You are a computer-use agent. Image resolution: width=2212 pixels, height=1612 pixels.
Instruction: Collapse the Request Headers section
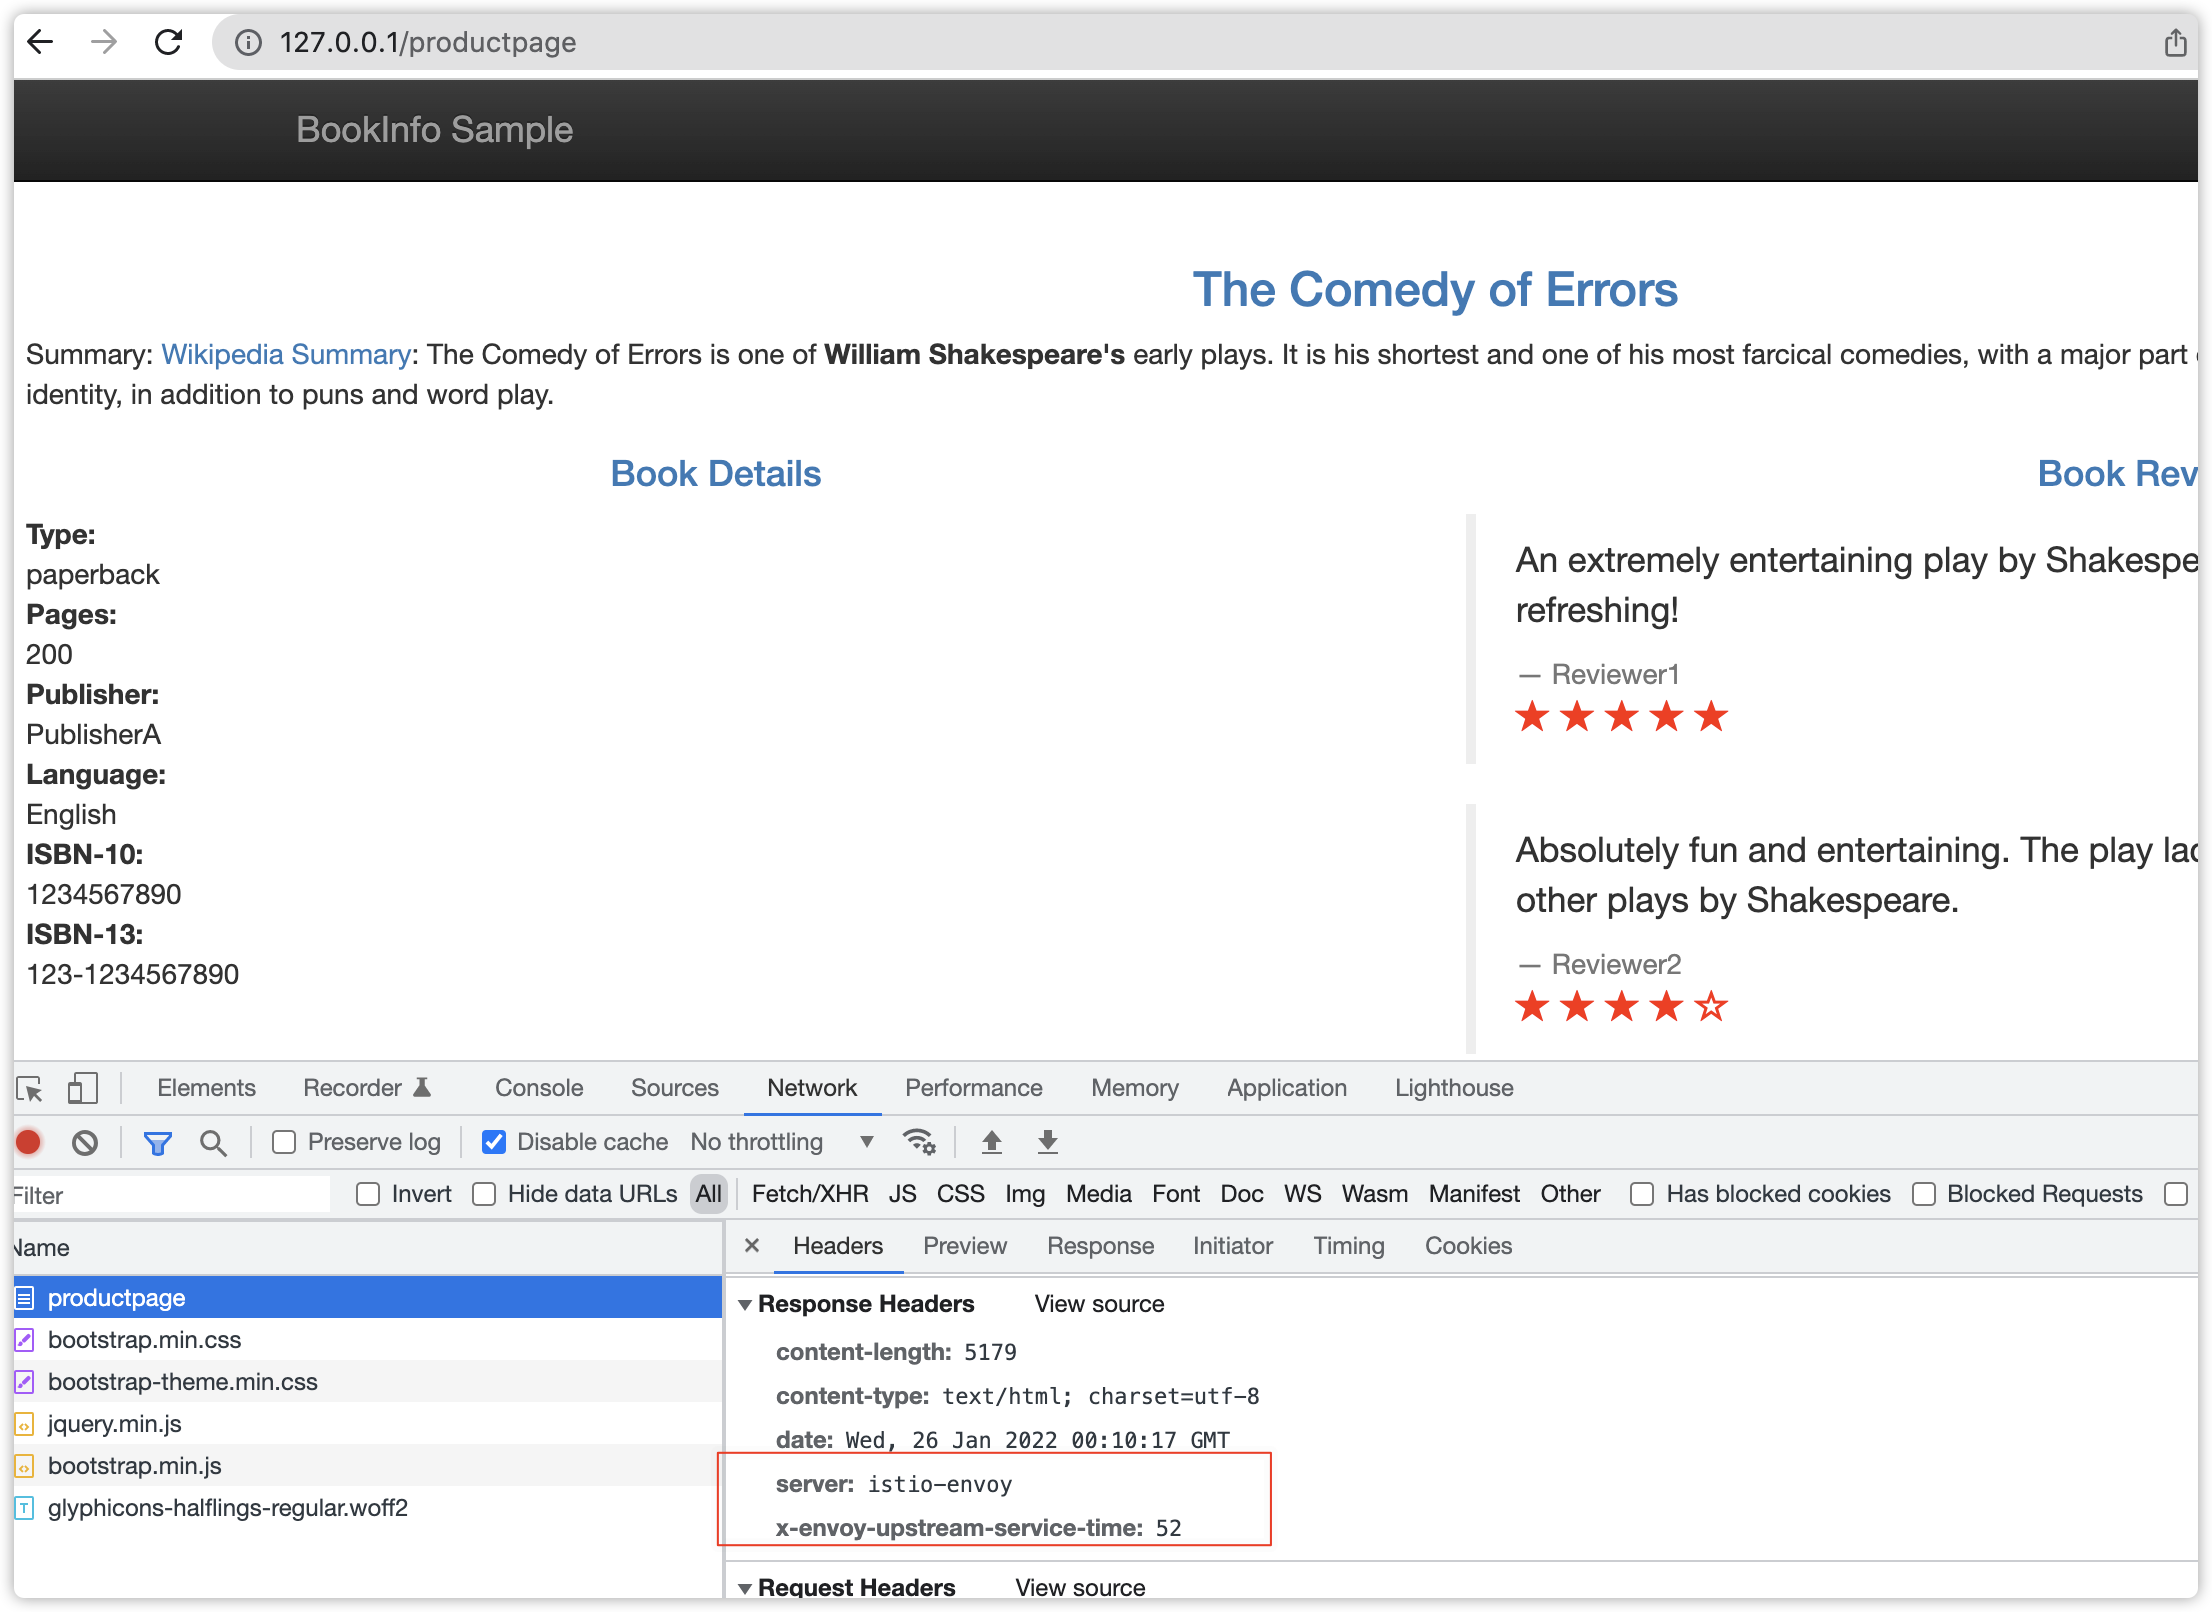click(x=745, y=1588)
